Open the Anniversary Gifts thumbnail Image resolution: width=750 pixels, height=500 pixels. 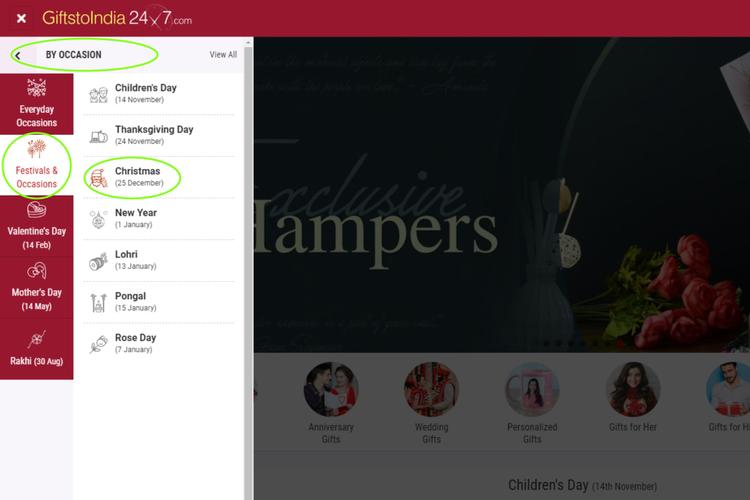[x=331, y=390]
